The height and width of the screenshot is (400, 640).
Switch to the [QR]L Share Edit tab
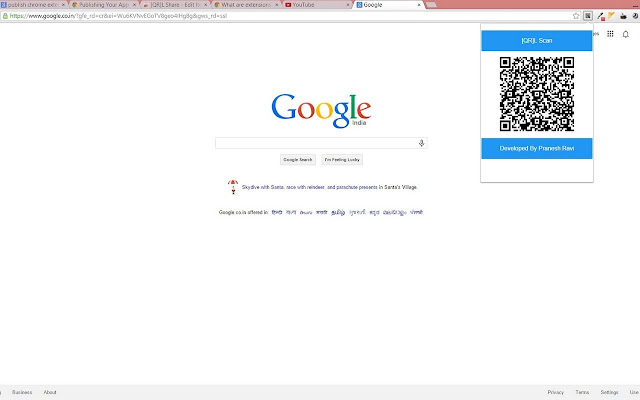(x=175, y=5)
